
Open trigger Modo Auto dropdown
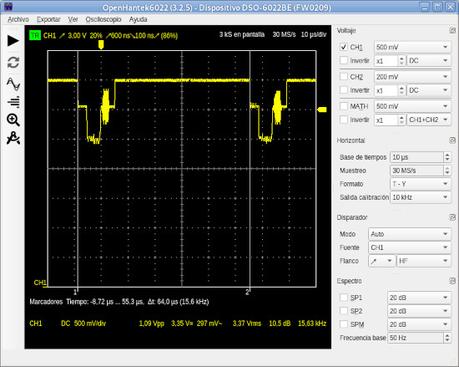click(410, 234)
